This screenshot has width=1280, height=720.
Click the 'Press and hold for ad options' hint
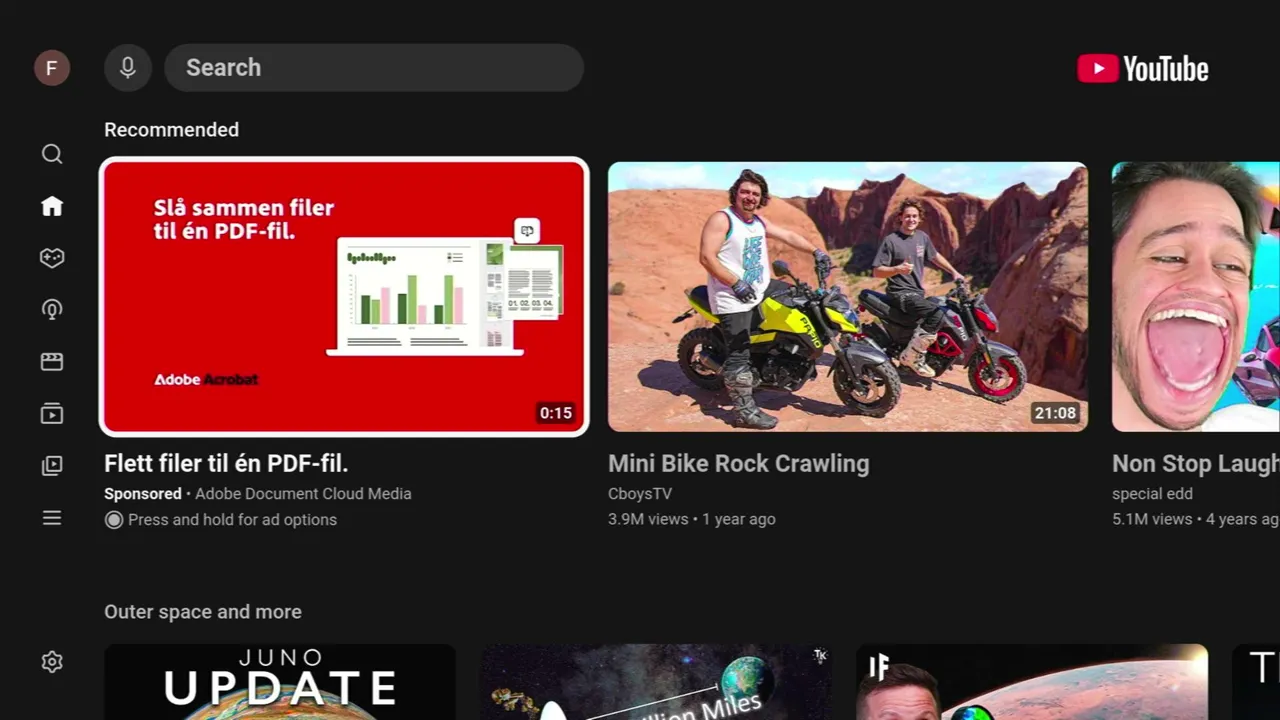pyautogui.click(x=221, y=520)
